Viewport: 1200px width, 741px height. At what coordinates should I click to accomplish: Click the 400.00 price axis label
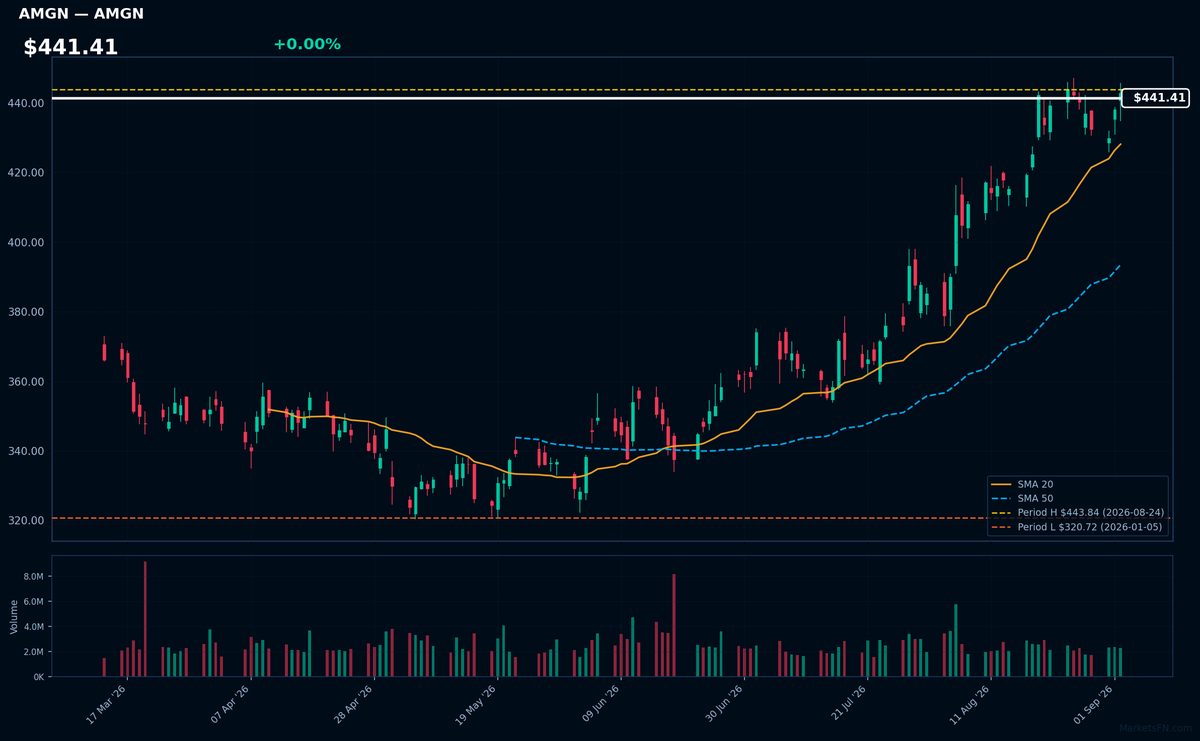tap(27, 243)
